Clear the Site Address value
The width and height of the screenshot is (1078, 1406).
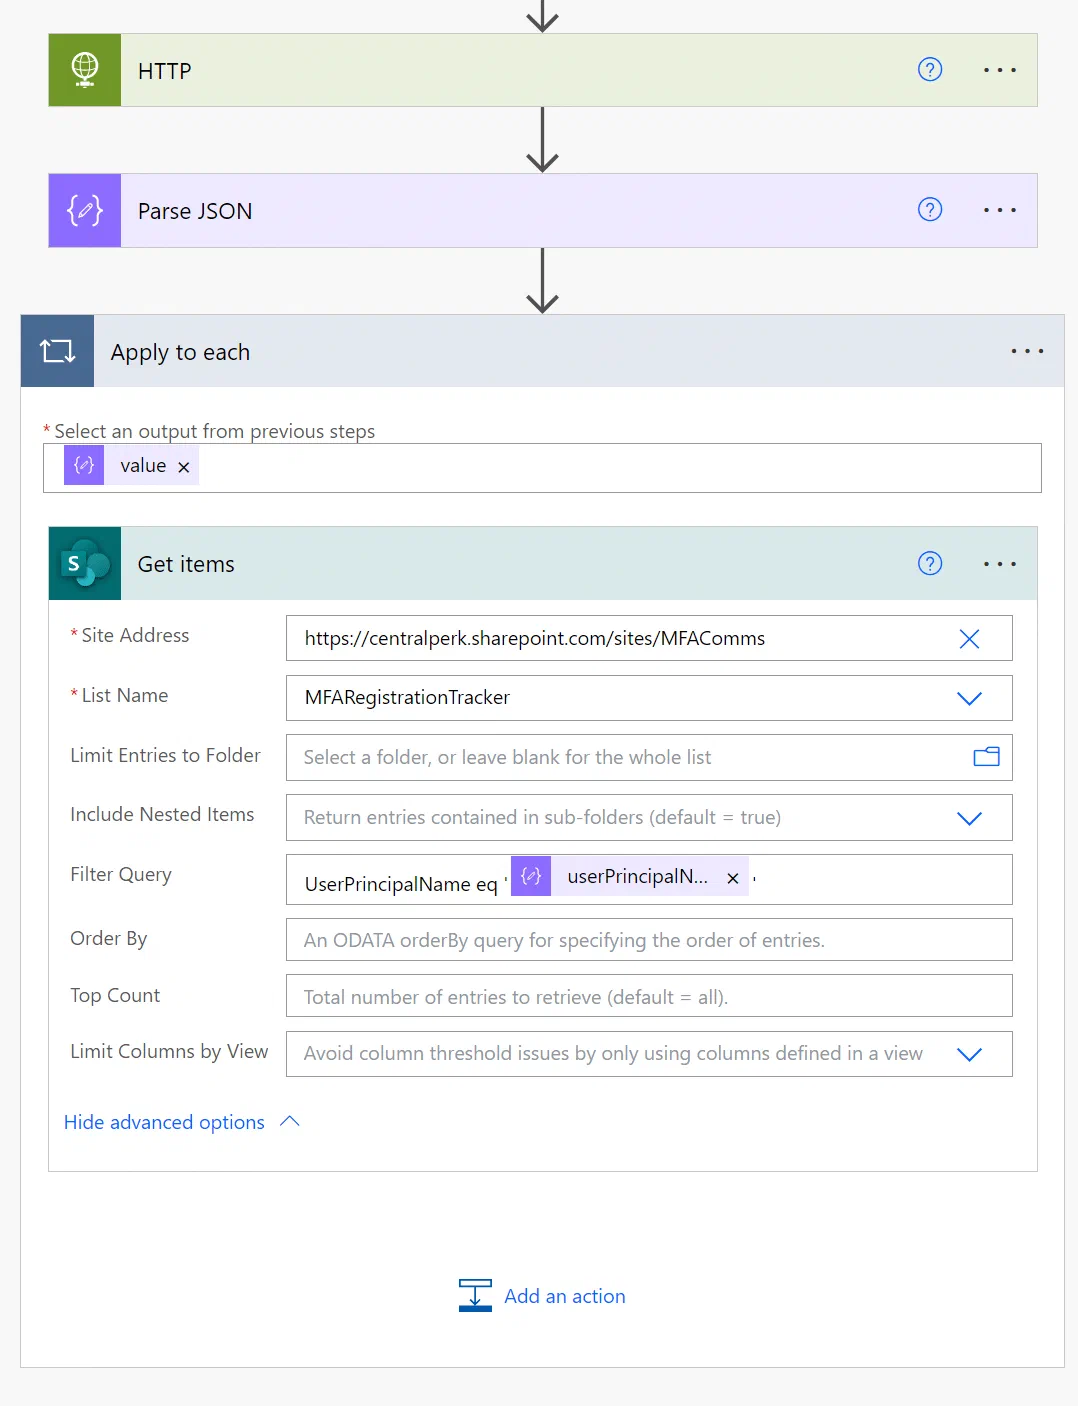pyautogui.click(x=969, y=639)
